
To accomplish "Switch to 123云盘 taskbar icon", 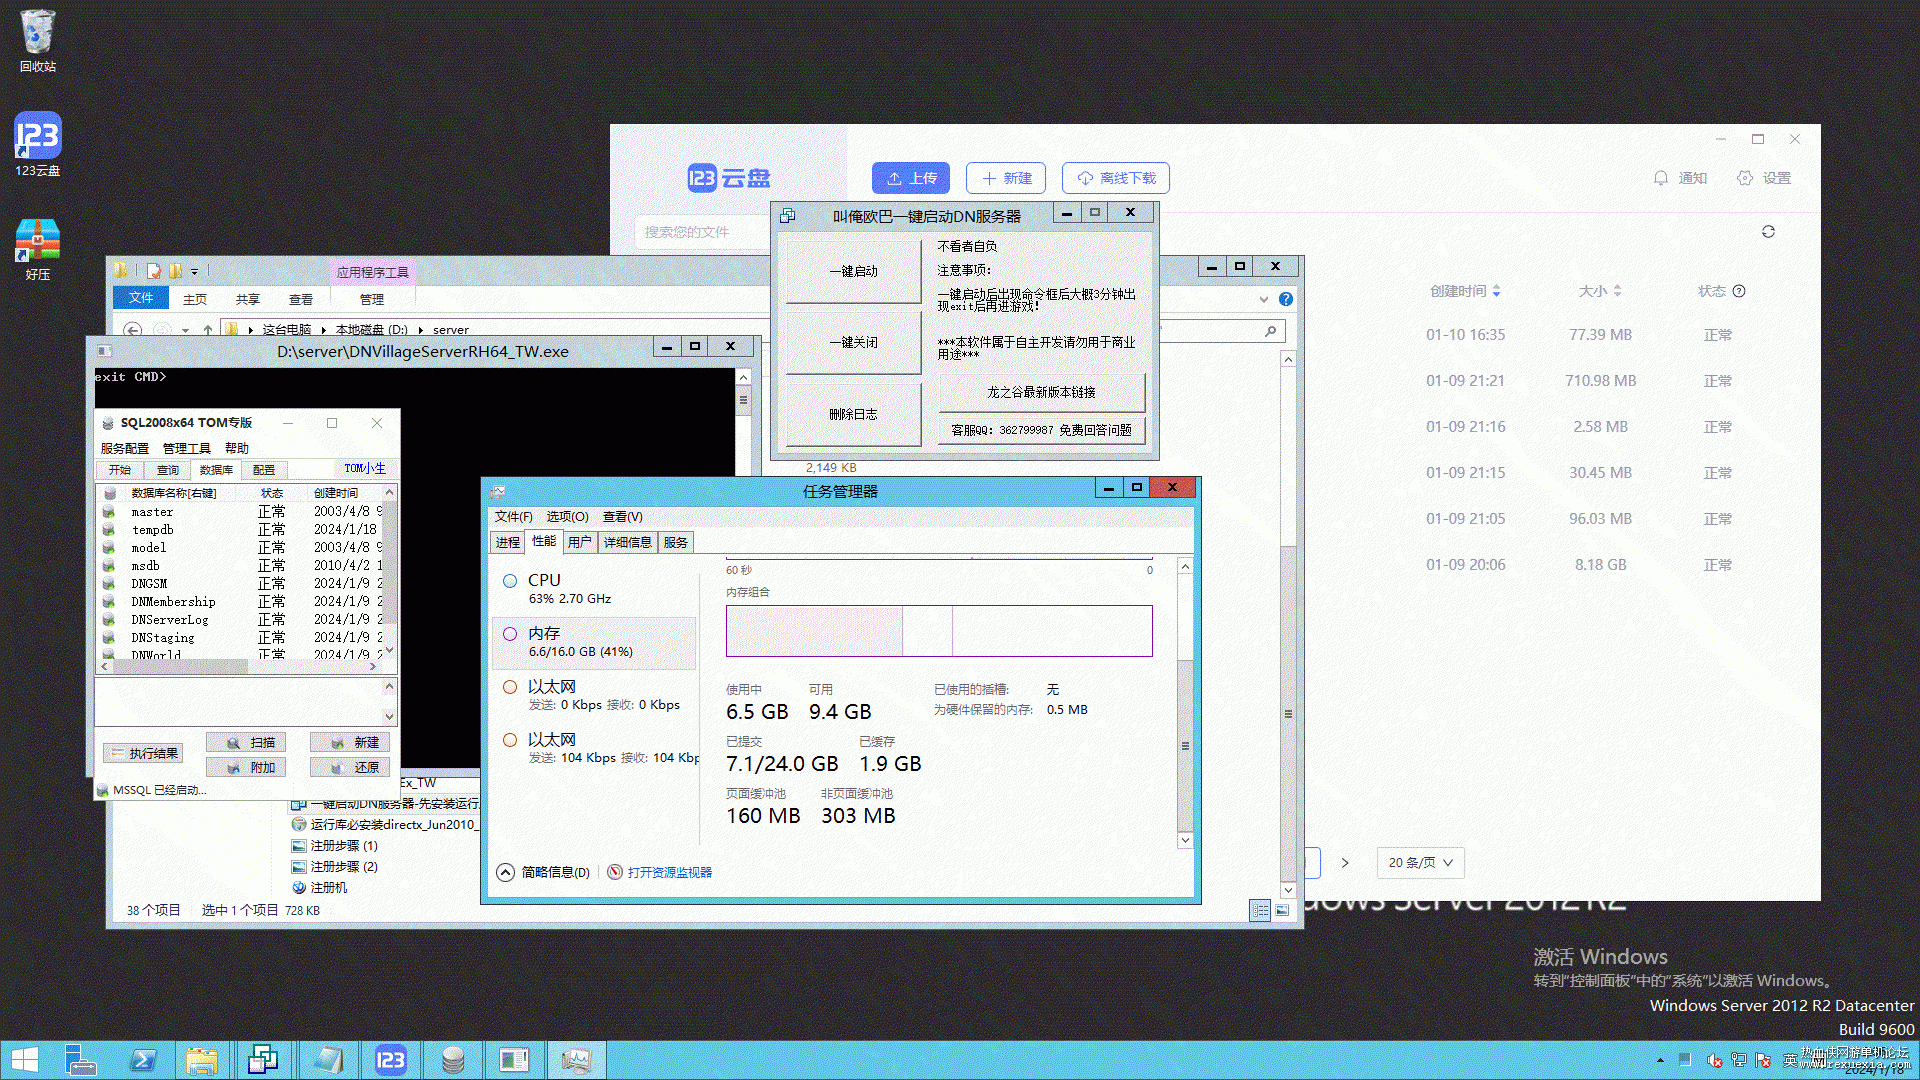I will click(390, 1060).
